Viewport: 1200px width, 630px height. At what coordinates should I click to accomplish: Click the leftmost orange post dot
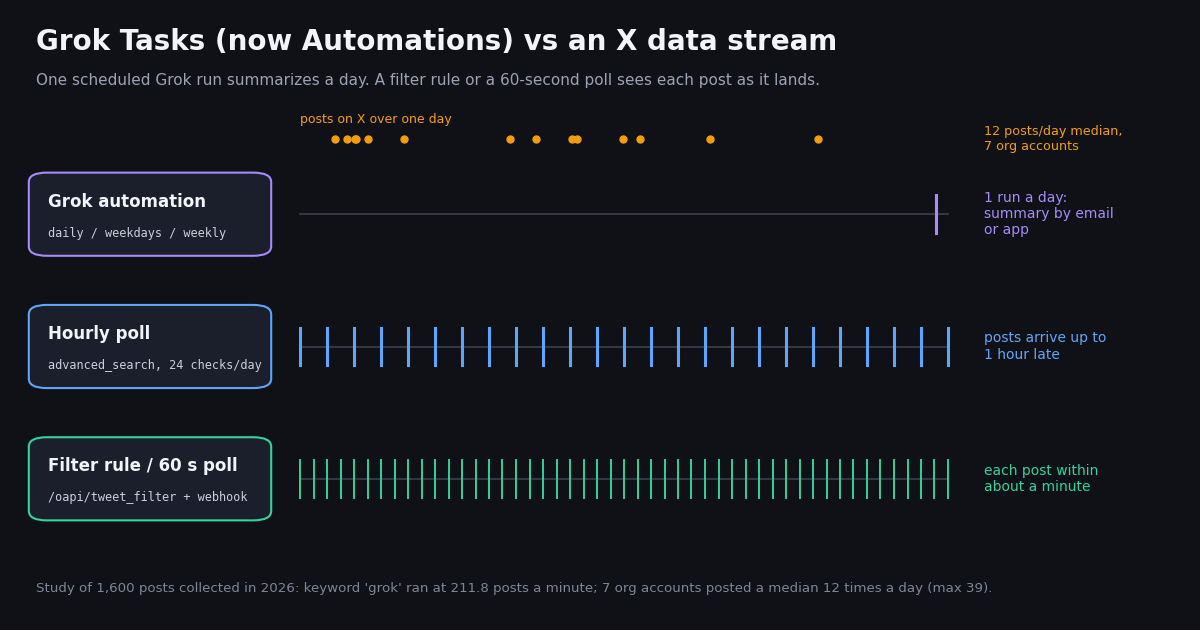coord(335,139)
